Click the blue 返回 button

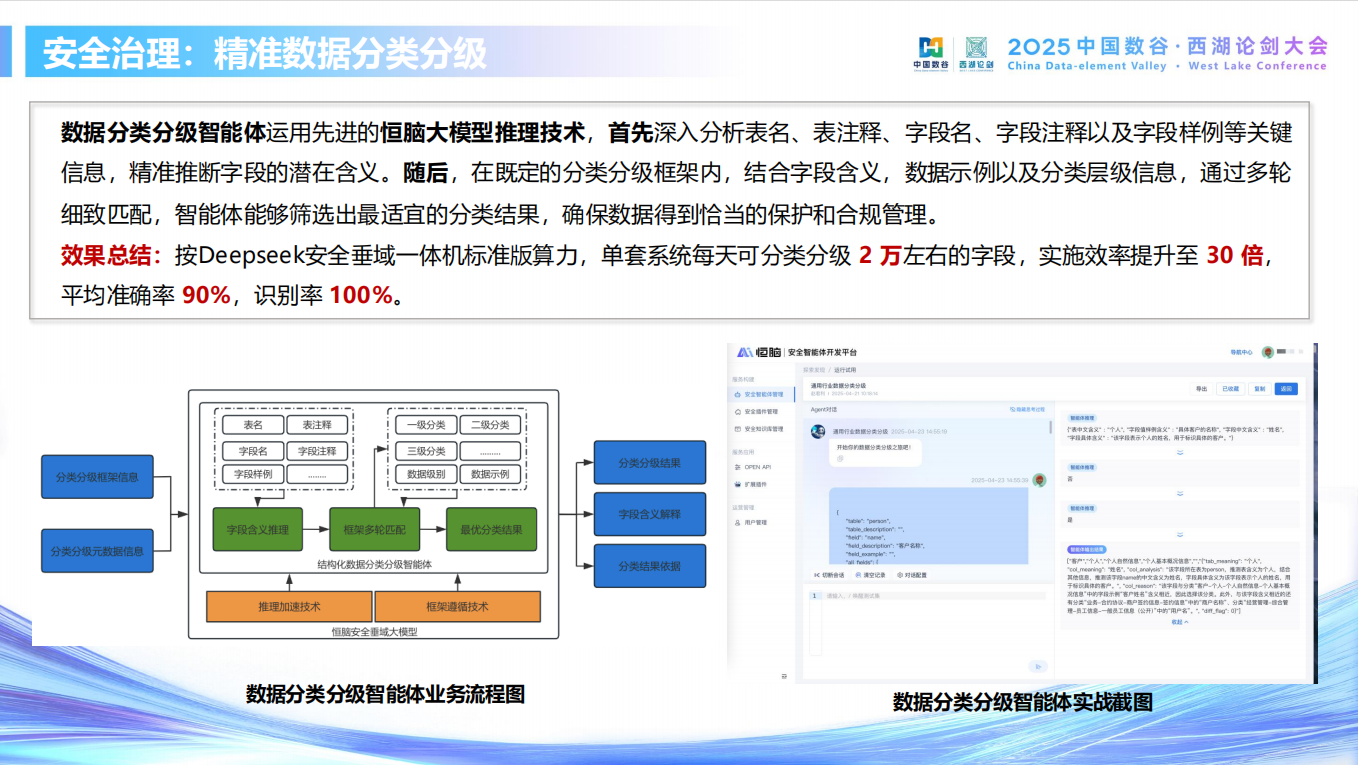click(x=1286, y=388)
